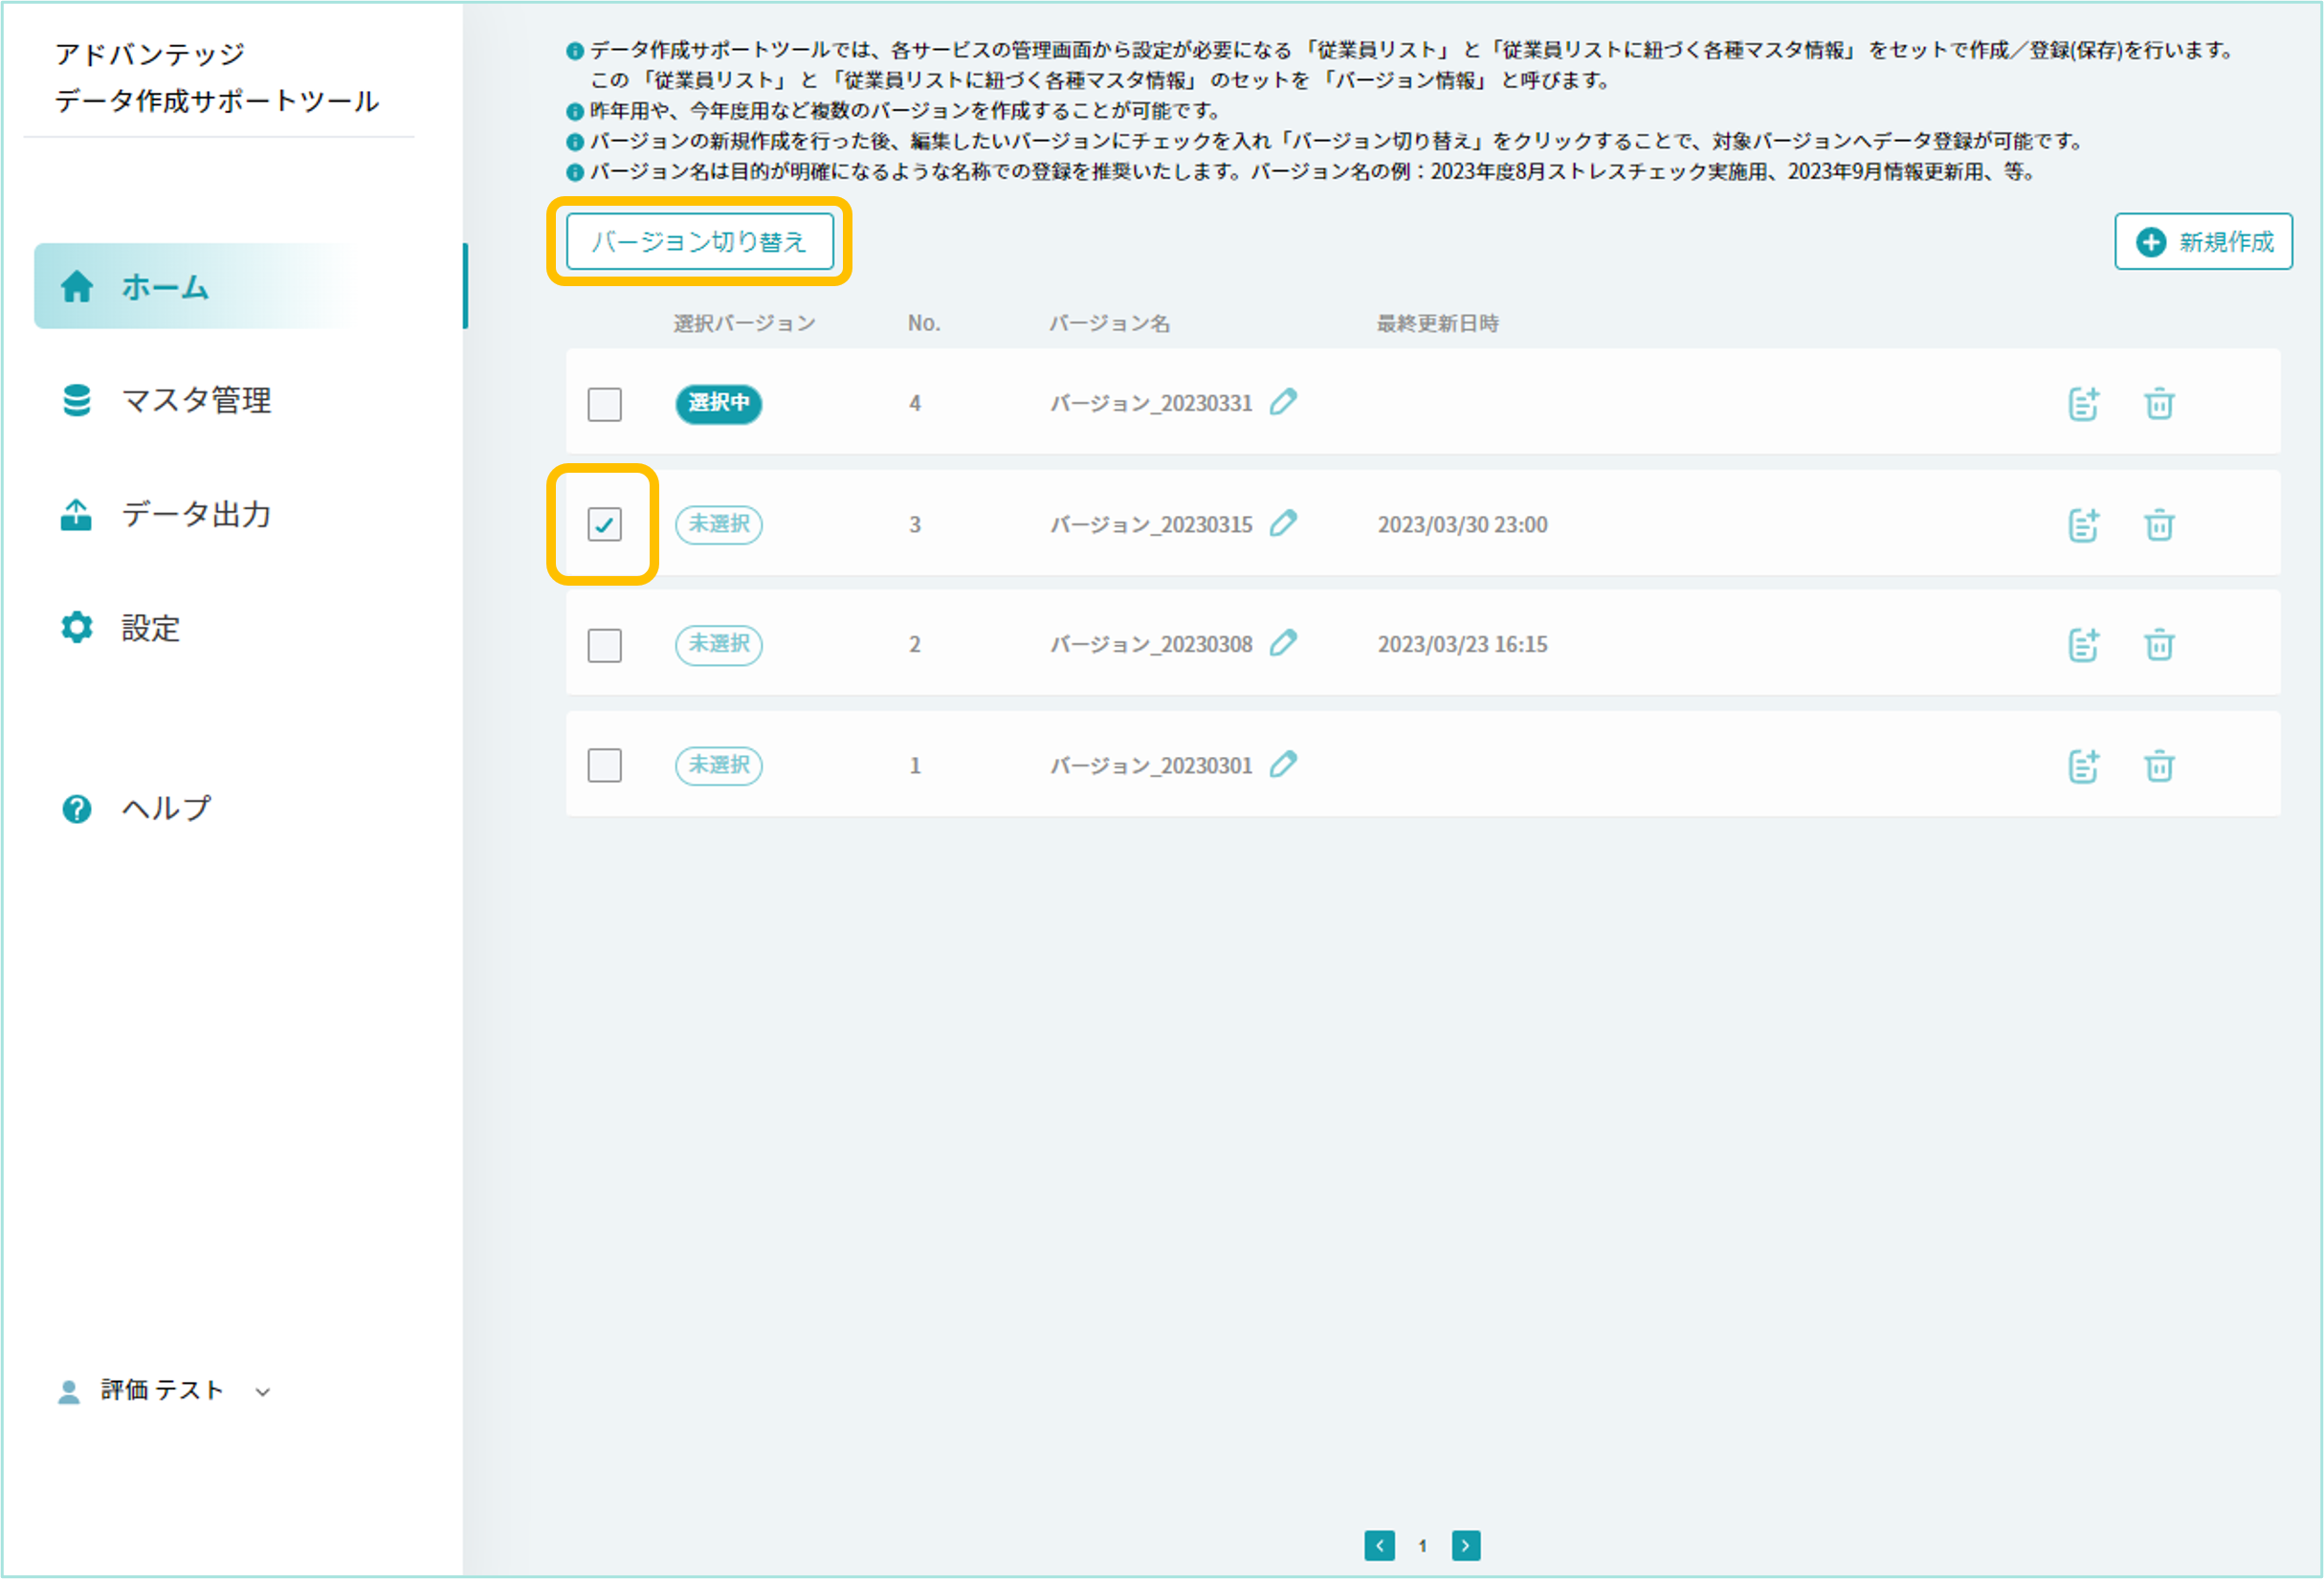The width and height of the screenshot is (2324, 1579).
Task: Copy version バージョン_20230301 with duplicate icon
Action: coord(2084,766)
